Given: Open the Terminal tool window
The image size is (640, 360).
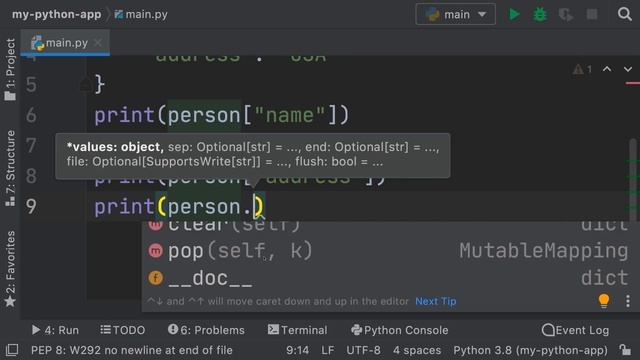Looking at the screenshot, I should point(298,330).
